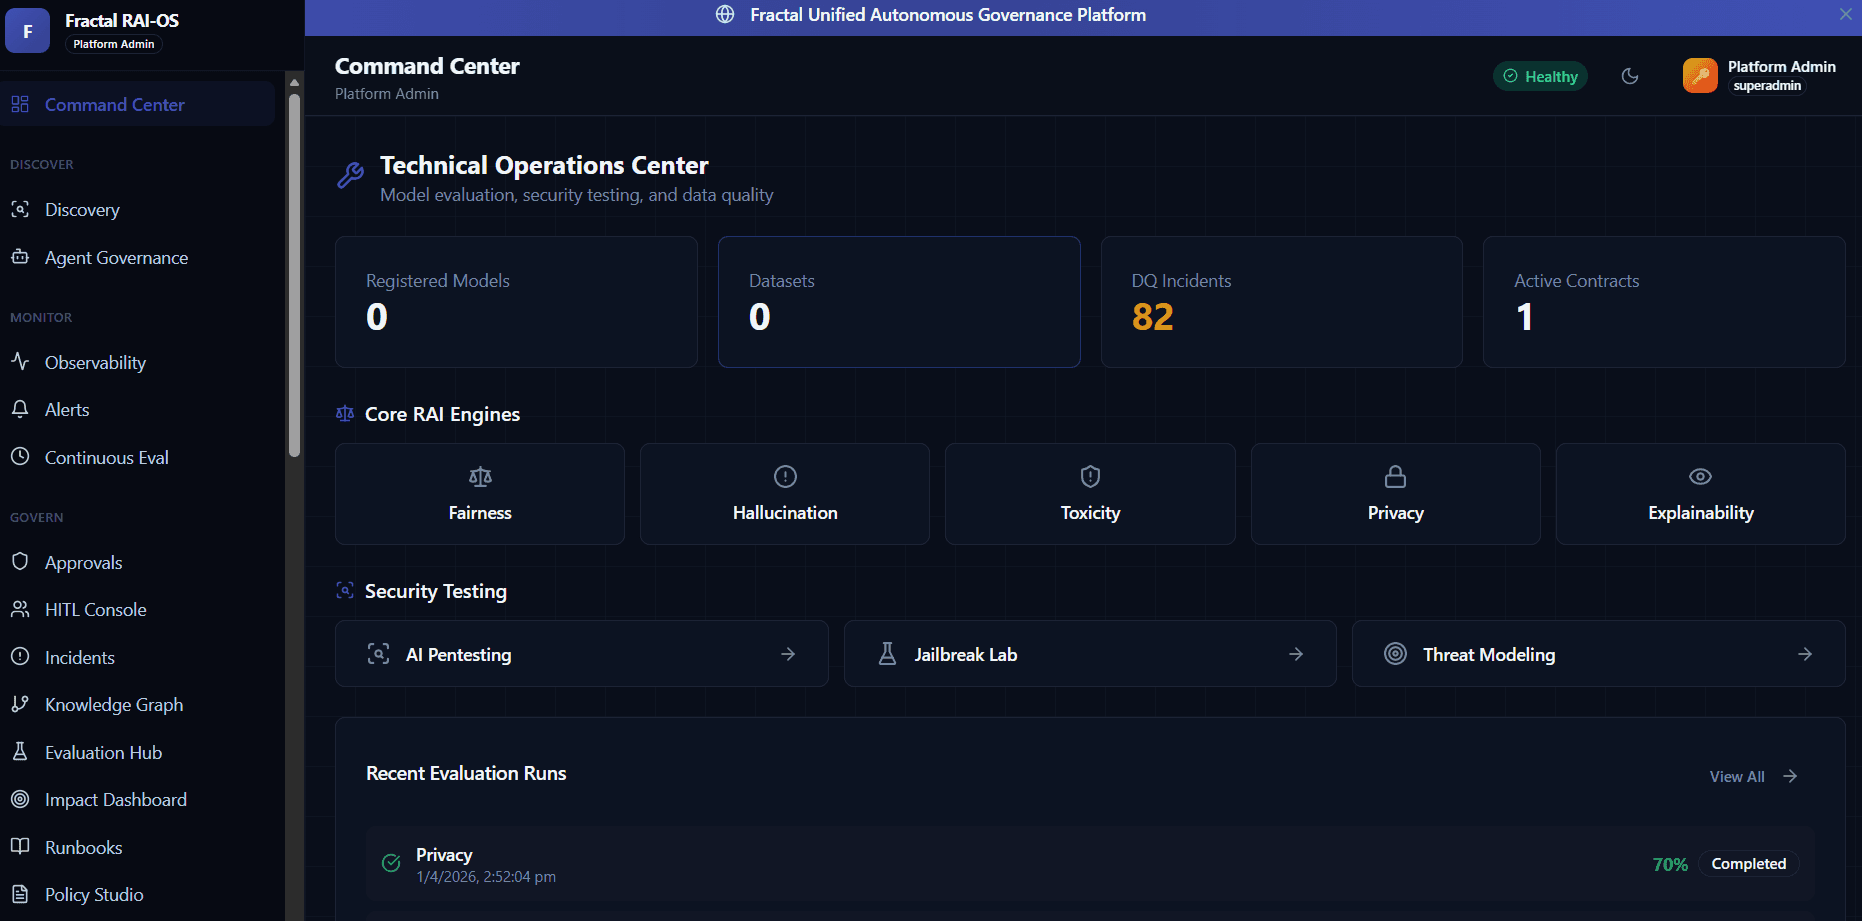Open the Active Contracts stat card
1862x921 pixels.
[x=1664, y=302]
